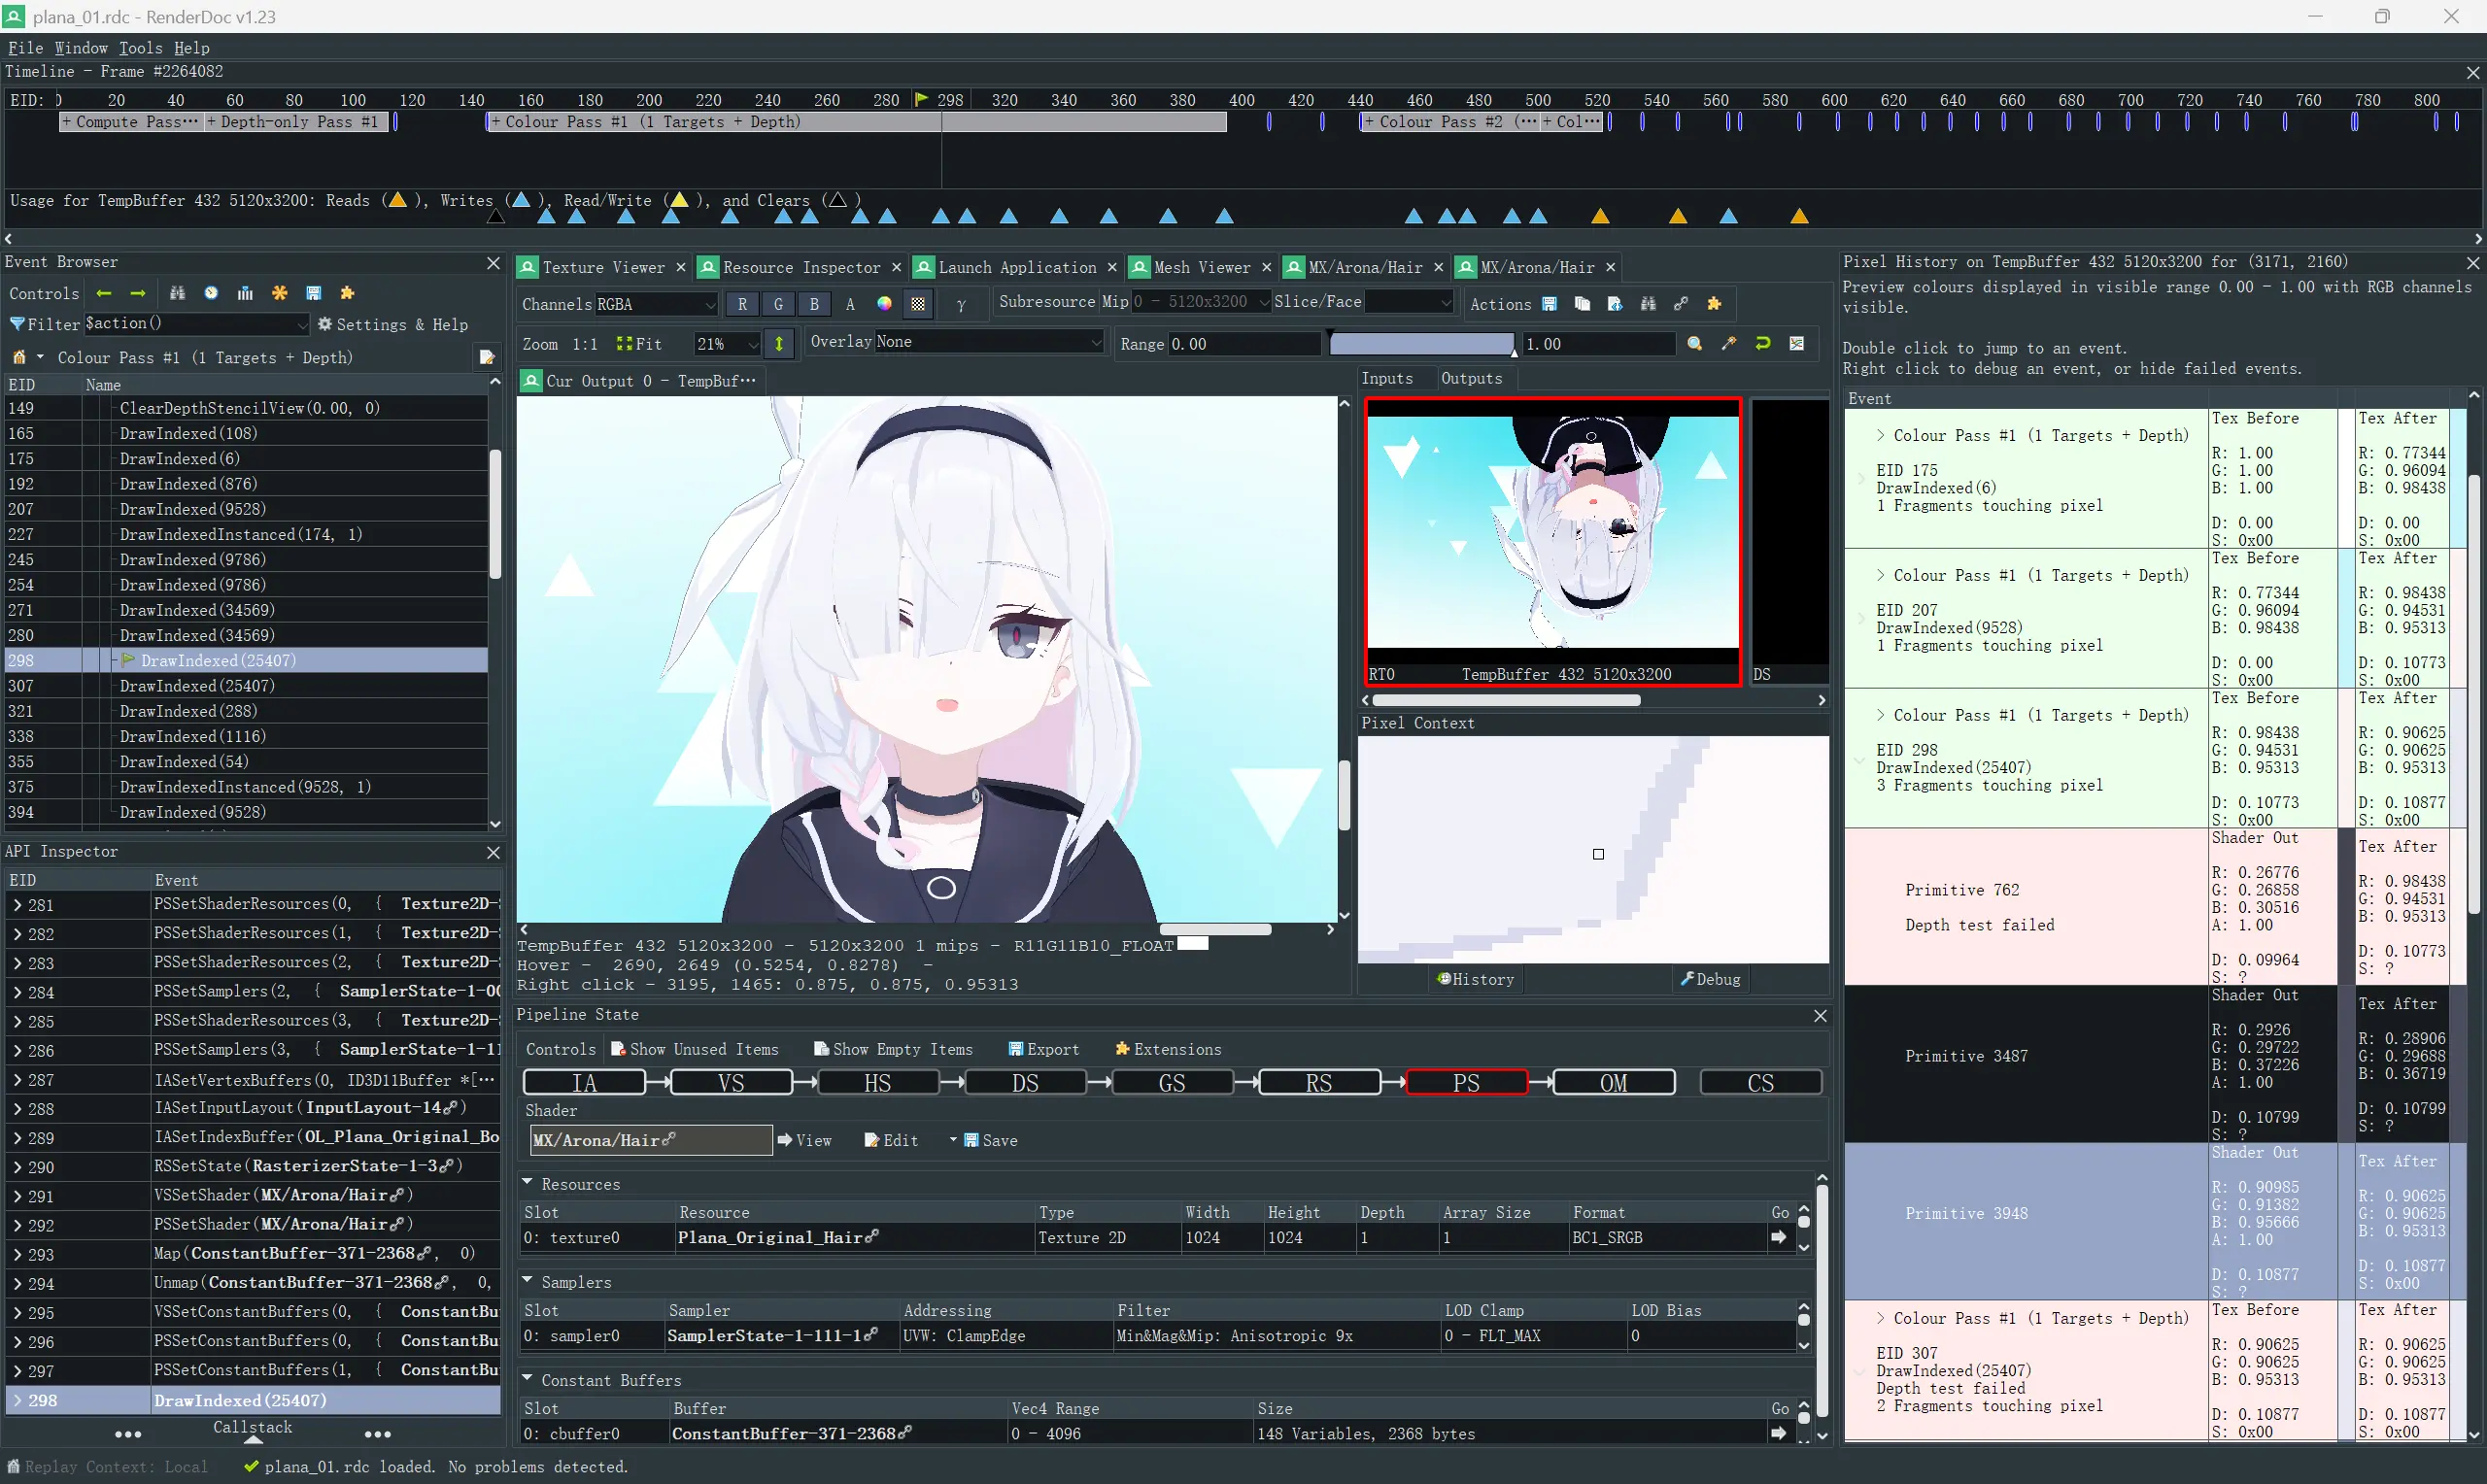Toggle the alpha A channel
The image size is (2487, 1484).
click(850, 304)
